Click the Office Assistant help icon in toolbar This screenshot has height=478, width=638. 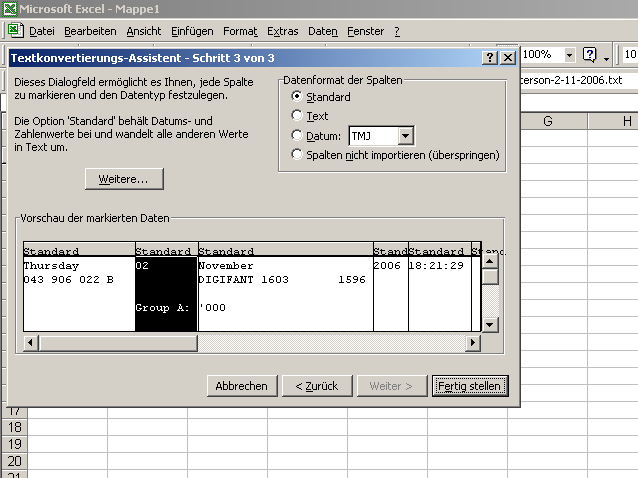589,54
